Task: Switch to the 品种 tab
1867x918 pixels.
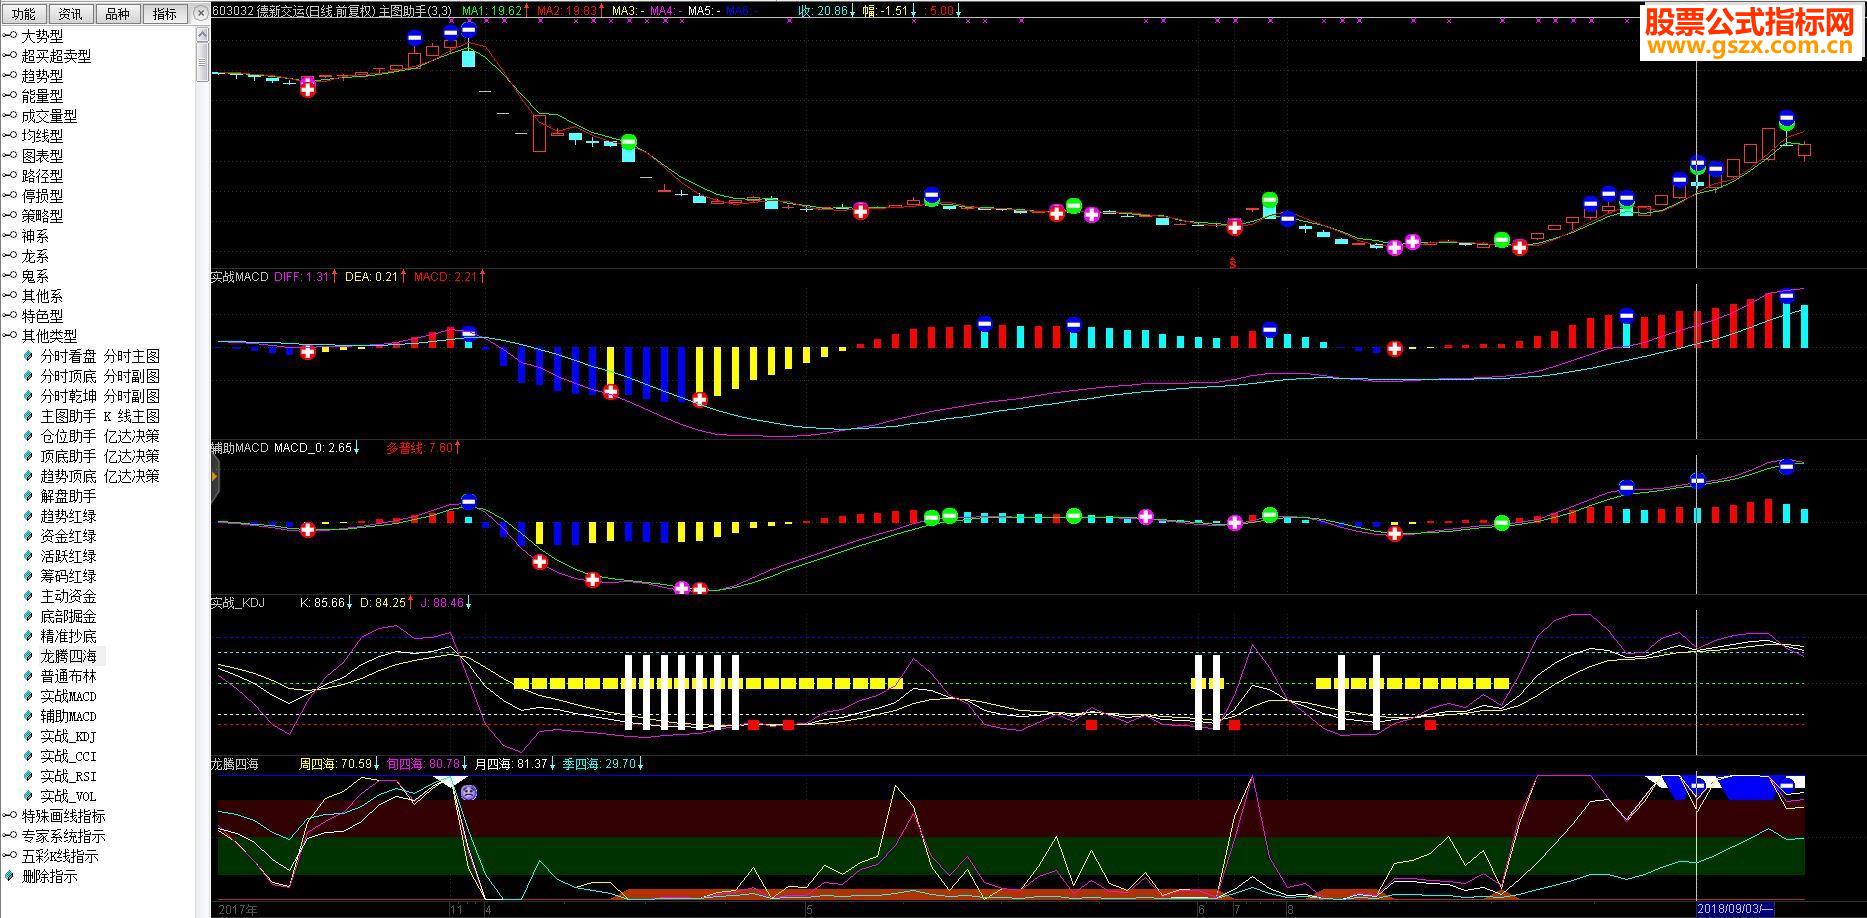Action: tap(118, 14)
